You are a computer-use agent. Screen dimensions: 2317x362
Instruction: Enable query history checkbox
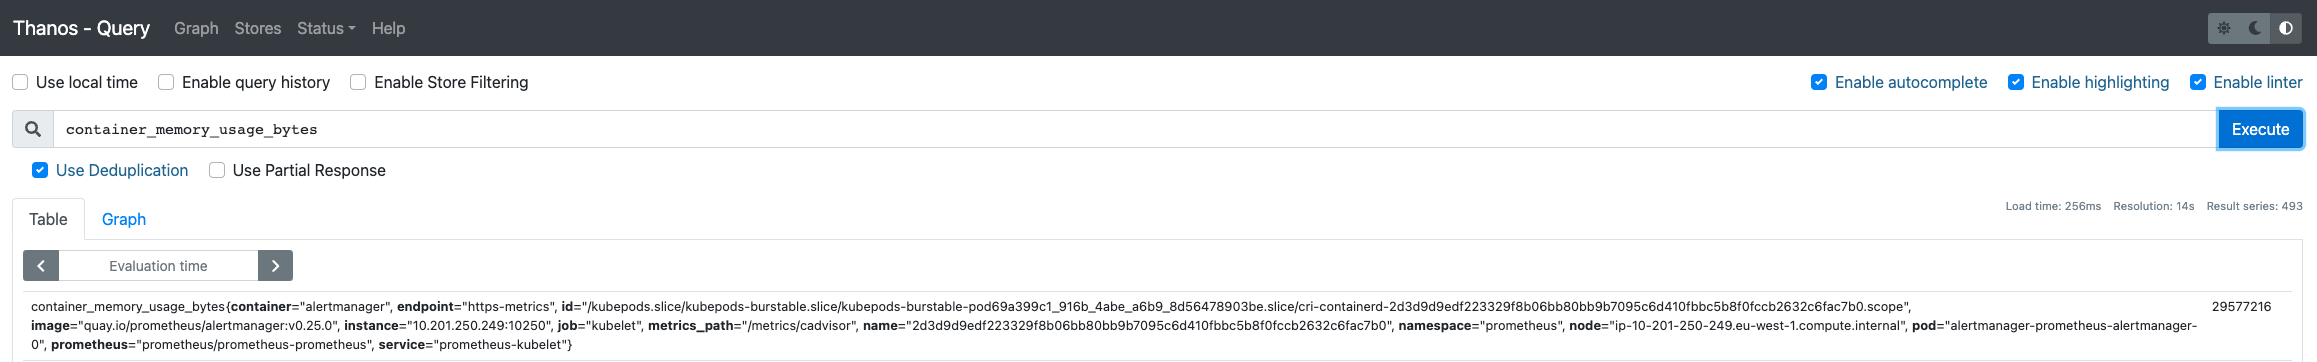166,82
